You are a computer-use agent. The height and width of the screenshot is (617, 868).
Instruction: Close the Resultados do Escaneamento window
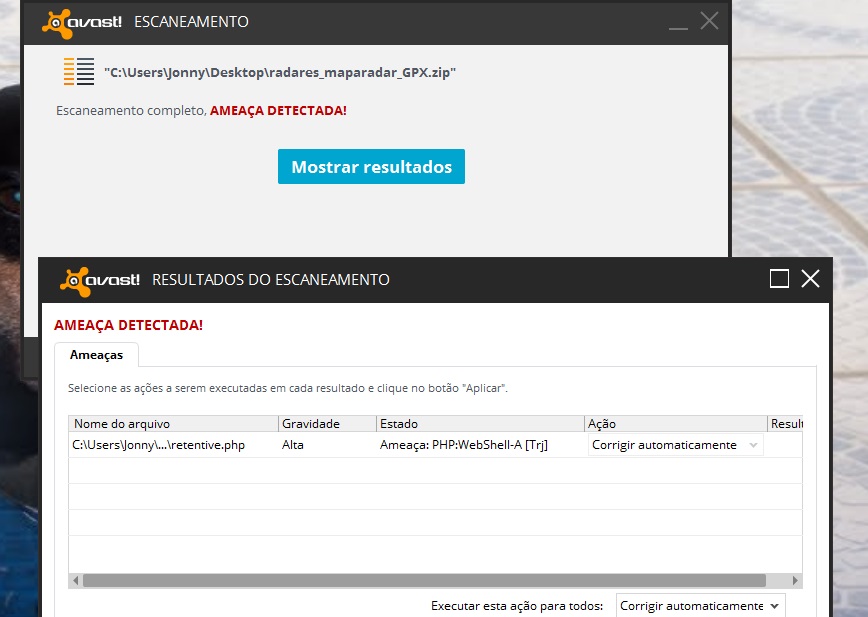pyautogui.click(x=810, y=279)
